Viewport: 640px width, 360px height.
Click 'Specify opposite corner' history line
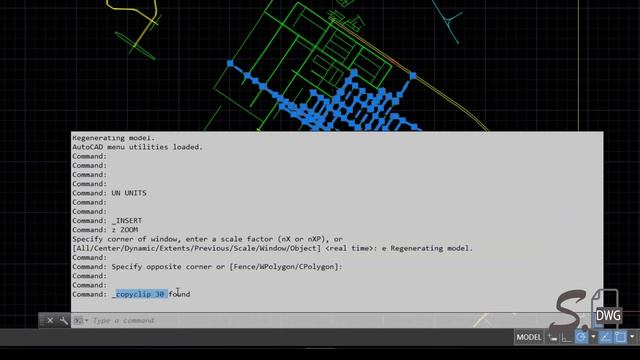[x=207, y=267]
